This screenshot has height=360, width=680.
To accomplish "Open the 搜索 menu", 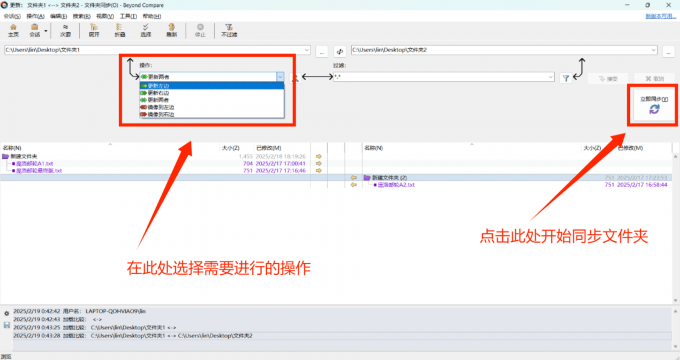I will point(81,16).
